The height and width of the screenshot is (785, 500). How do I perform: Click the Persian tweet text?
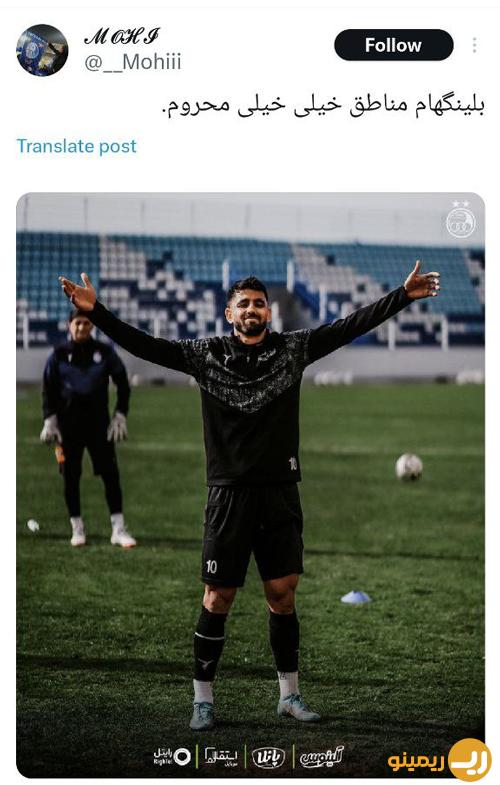click(323, 104)
